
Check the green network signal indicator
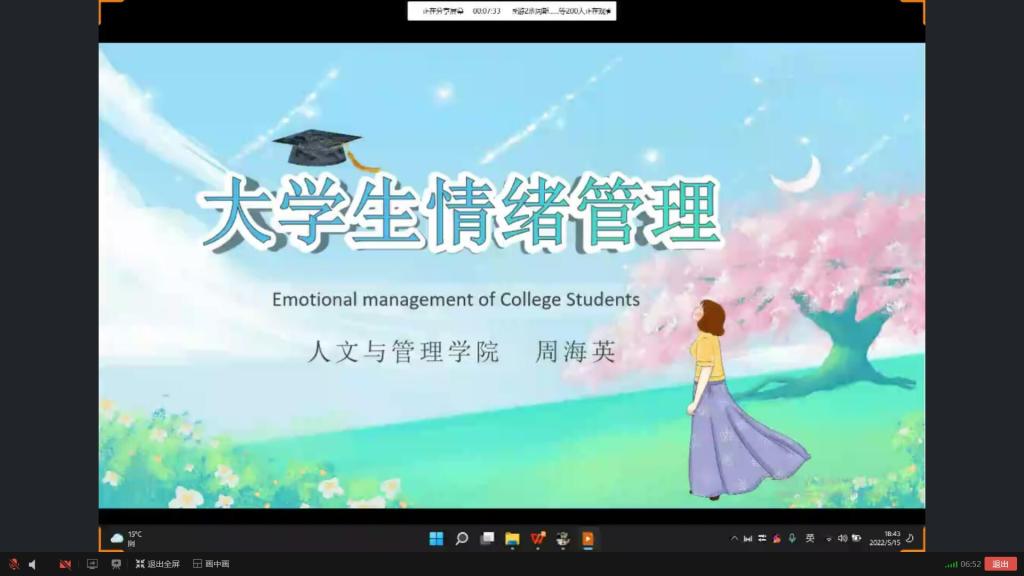click(951, 564)
